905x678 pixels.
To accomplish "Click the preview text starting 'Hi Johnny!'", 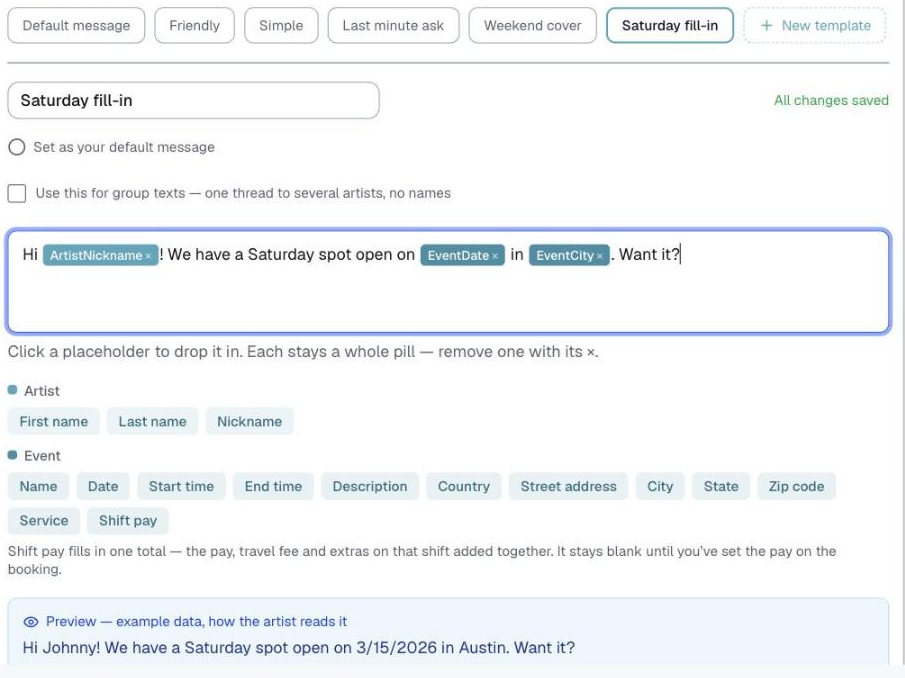I will tap(298, 647).
